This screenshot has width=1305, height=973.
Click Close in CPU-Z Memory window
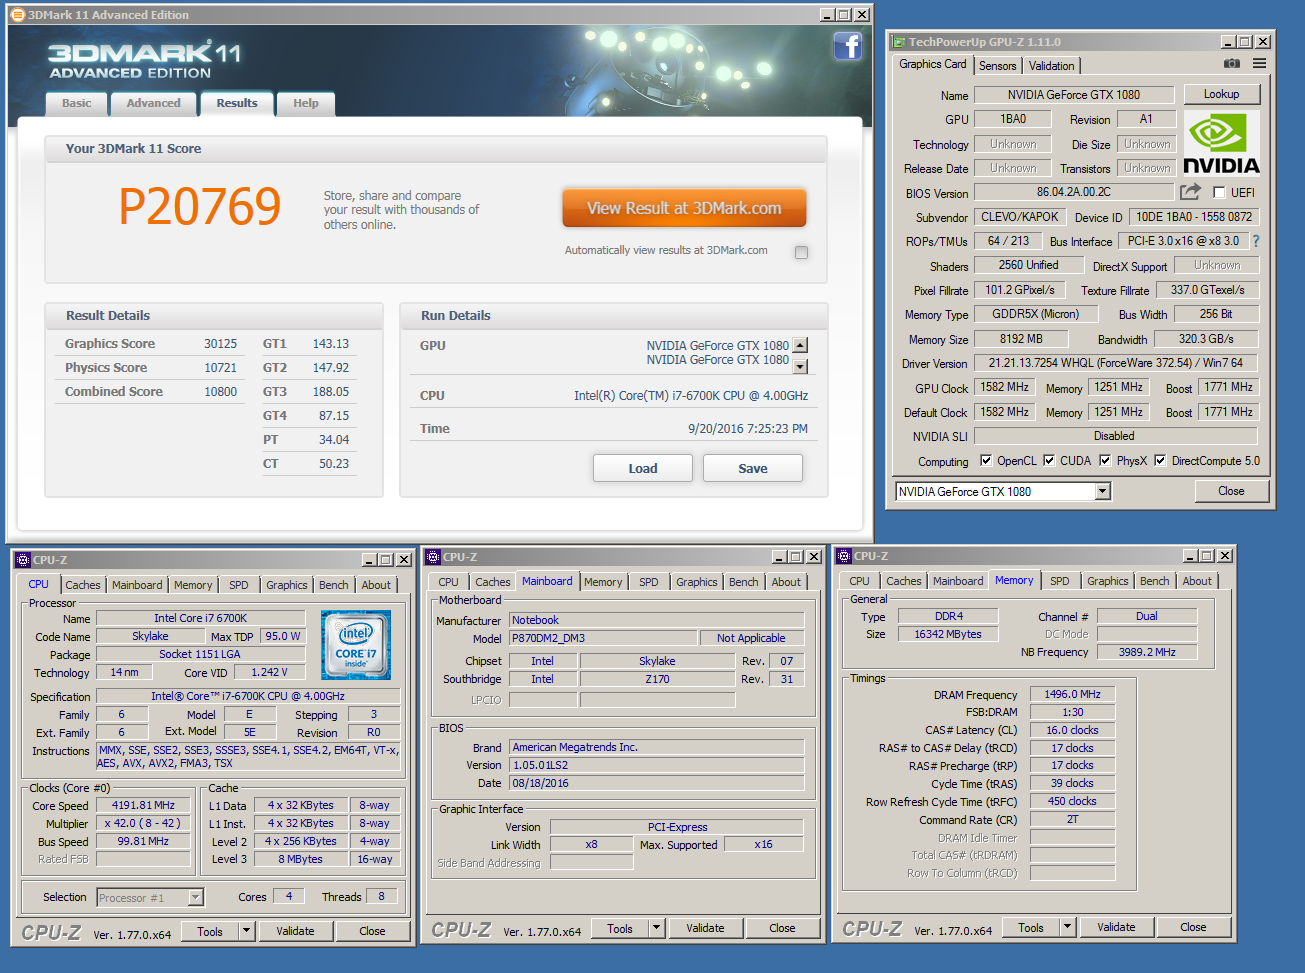pyautogui.click(x=1193, y=927)
